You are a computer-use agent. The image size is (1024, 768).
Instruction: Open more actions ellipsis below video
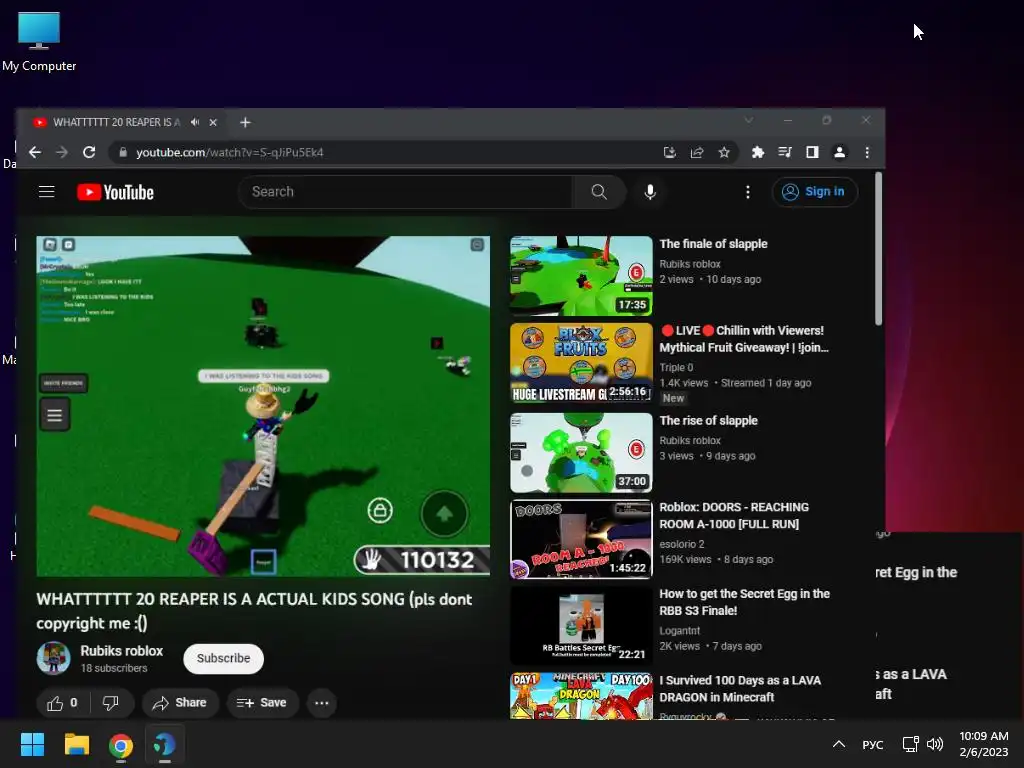coord(322,703)
